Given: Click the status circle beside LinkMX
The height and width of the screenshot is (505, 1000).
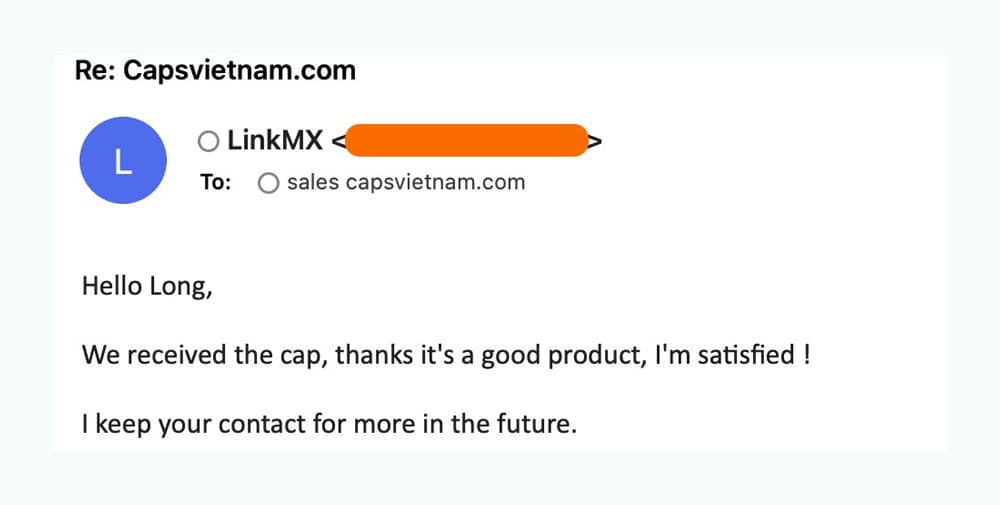Looking at the screenshot, I should pos(209,141).
